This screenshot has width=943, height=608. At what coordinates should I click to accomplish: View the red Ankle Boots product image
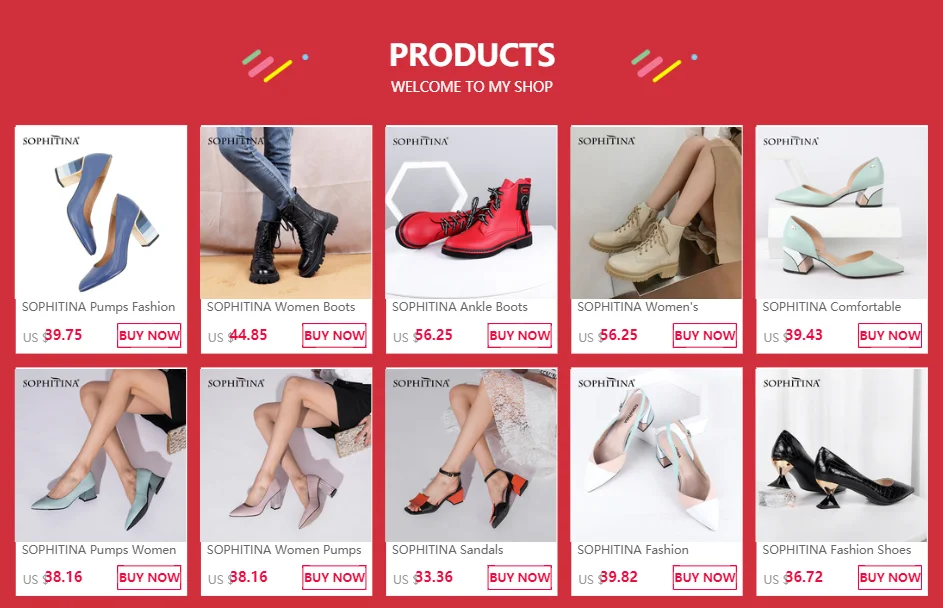[472, 212]
